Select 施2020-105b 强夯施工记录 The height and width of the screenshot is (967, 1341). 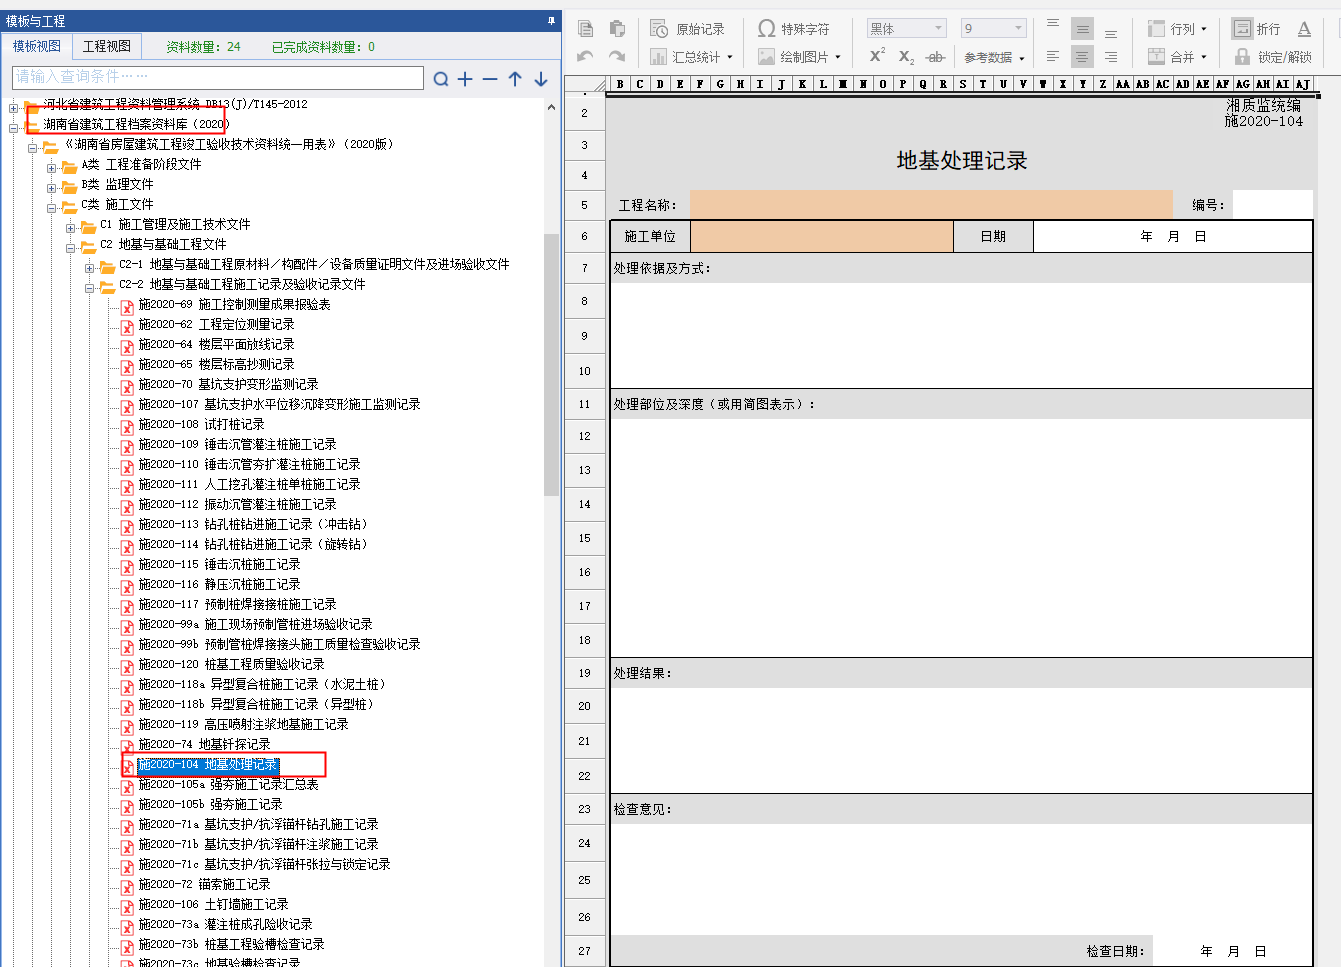(210, 804)
